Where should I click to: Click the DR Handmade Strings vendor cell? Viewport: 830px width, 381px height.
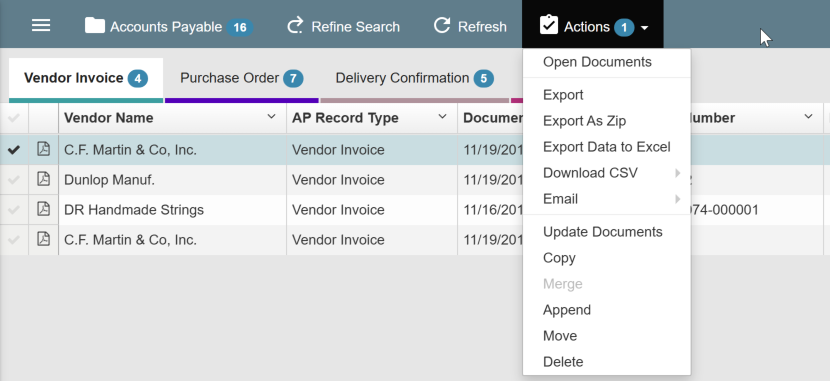point(172,210)
